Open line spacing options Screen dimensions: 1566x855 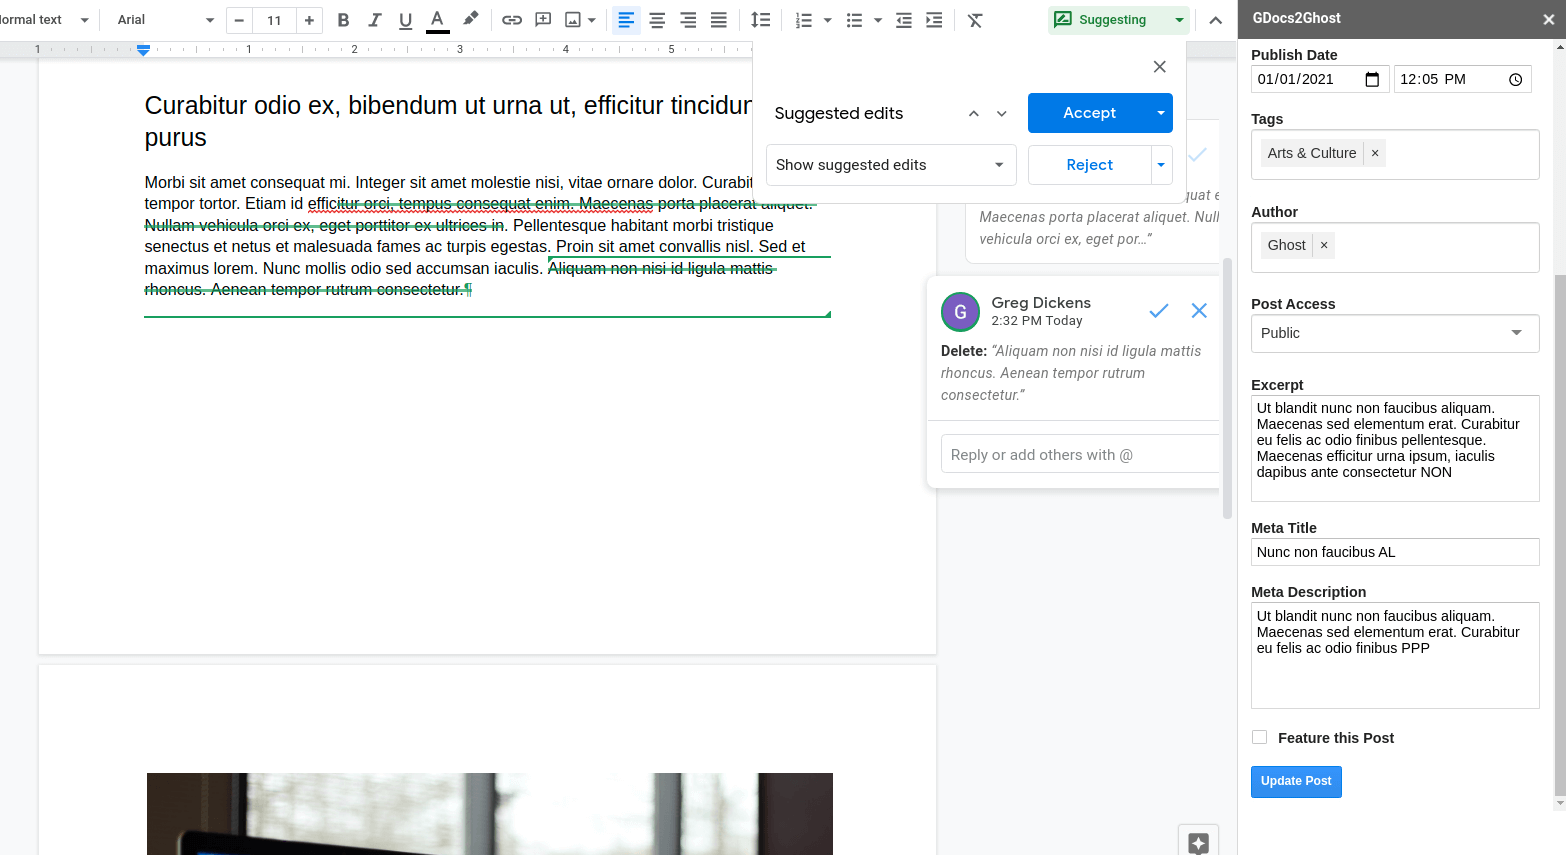(x=760, y=20)
